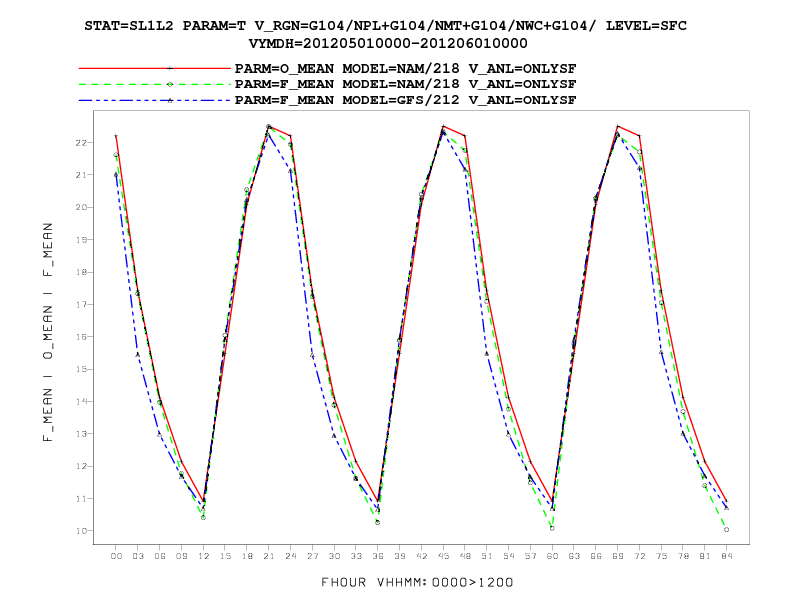Click the blue GFS triangle marker at hour 03

pos(137,354)
